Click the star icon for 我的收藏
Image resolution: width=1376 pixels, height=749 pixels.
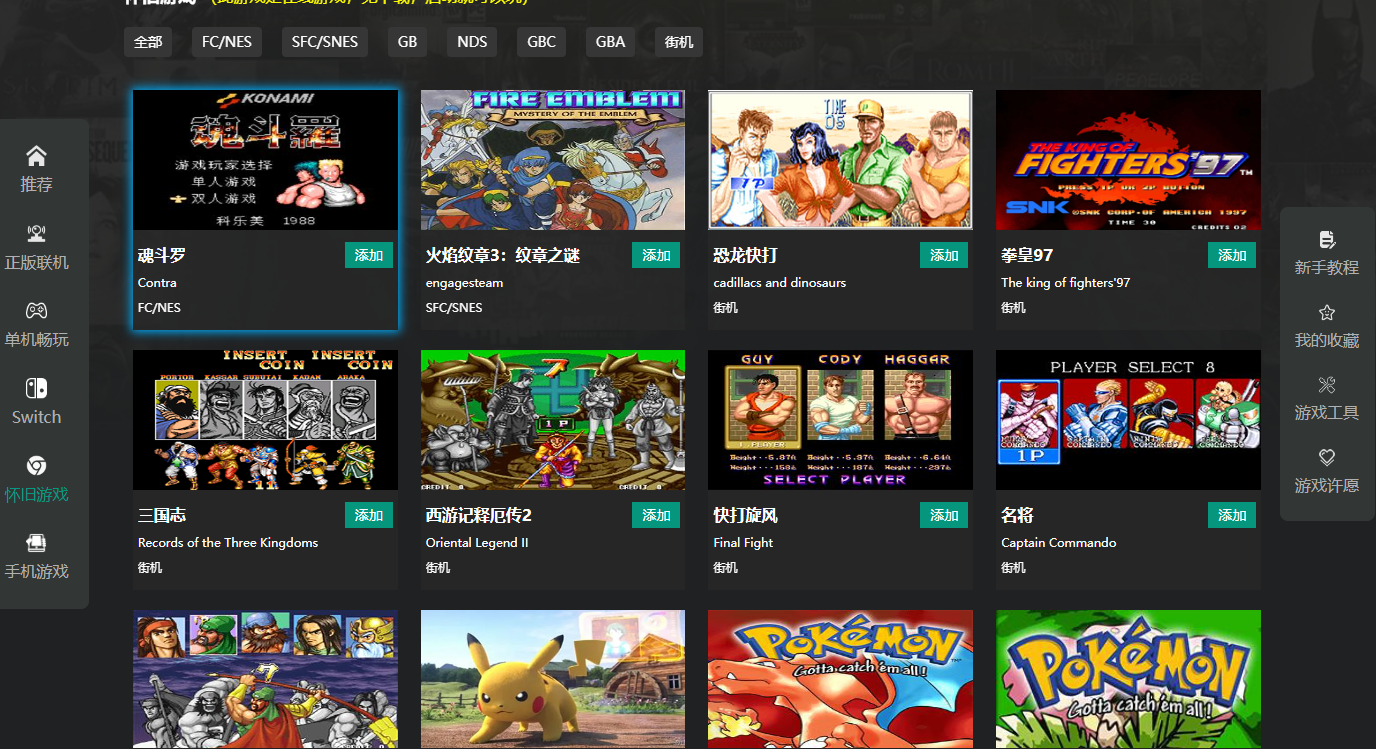coord(1327,312)
